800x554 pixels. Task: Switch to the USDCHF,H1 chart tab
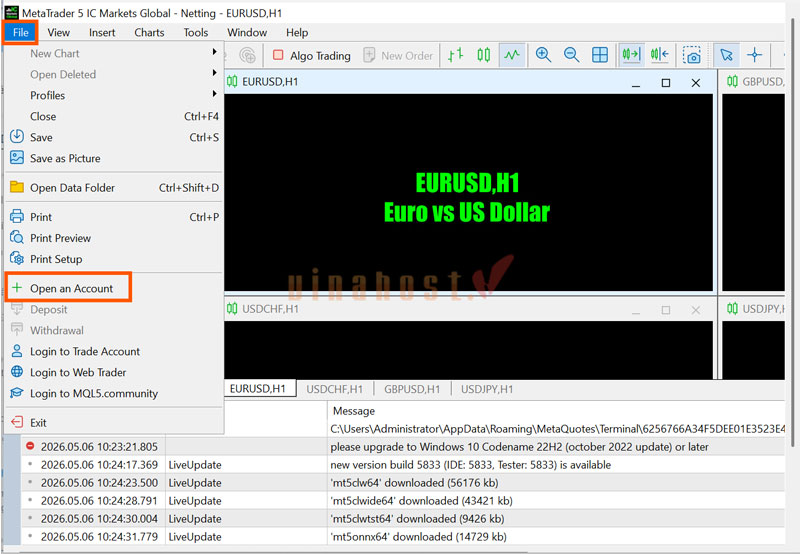335,389
